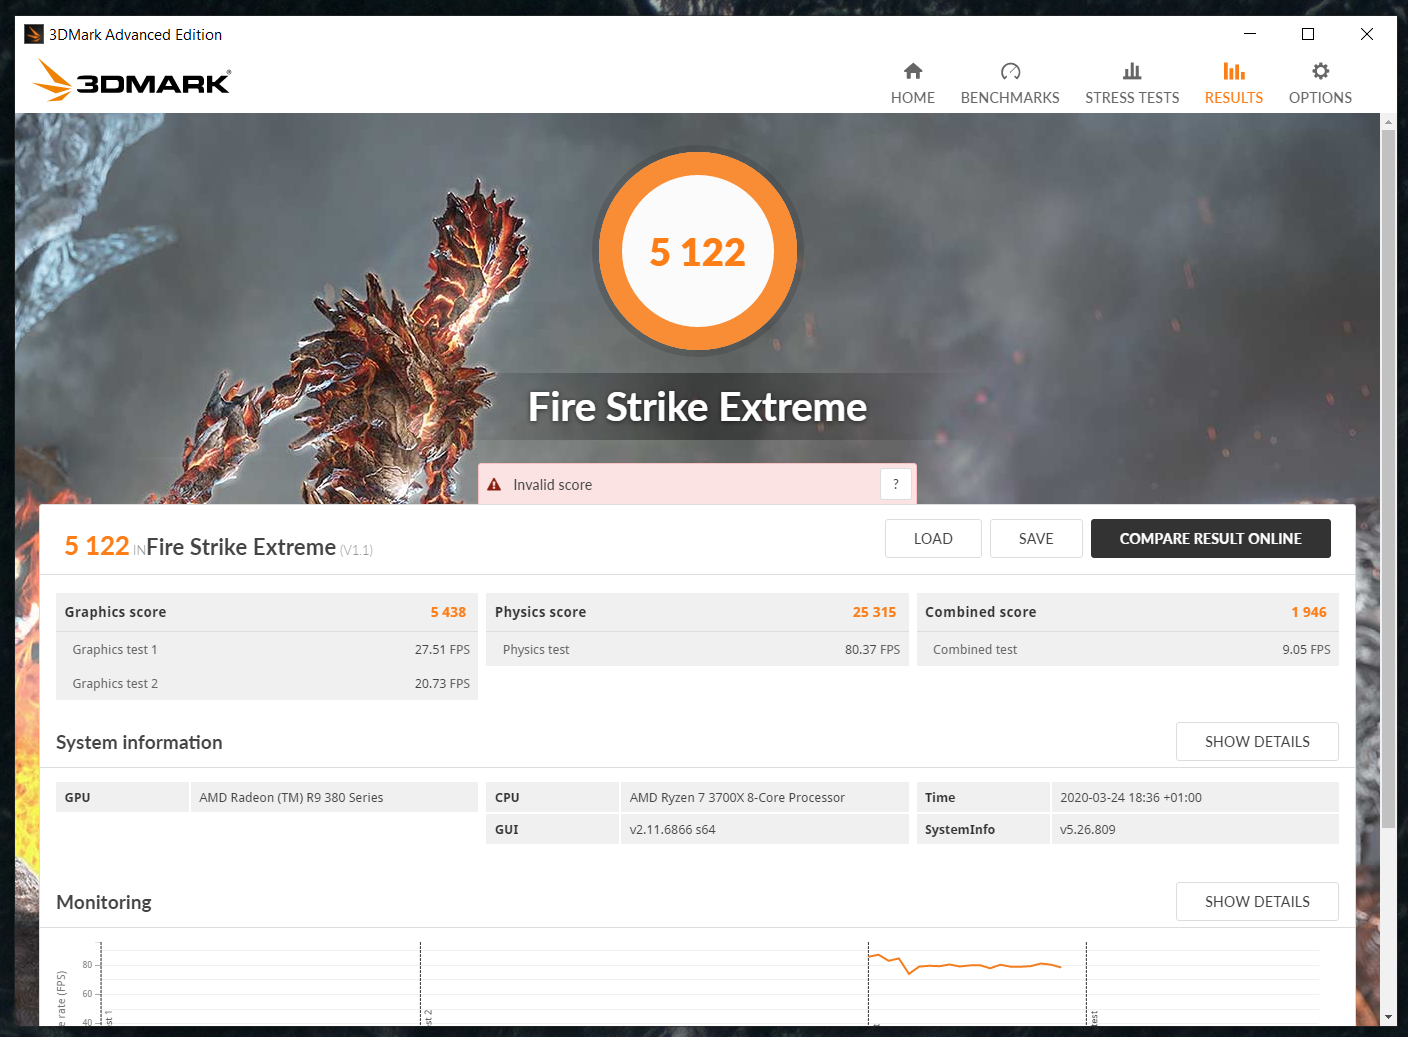Click the Home house icon
Viewport: 1408px width, 1037px height.
point(913,71)
